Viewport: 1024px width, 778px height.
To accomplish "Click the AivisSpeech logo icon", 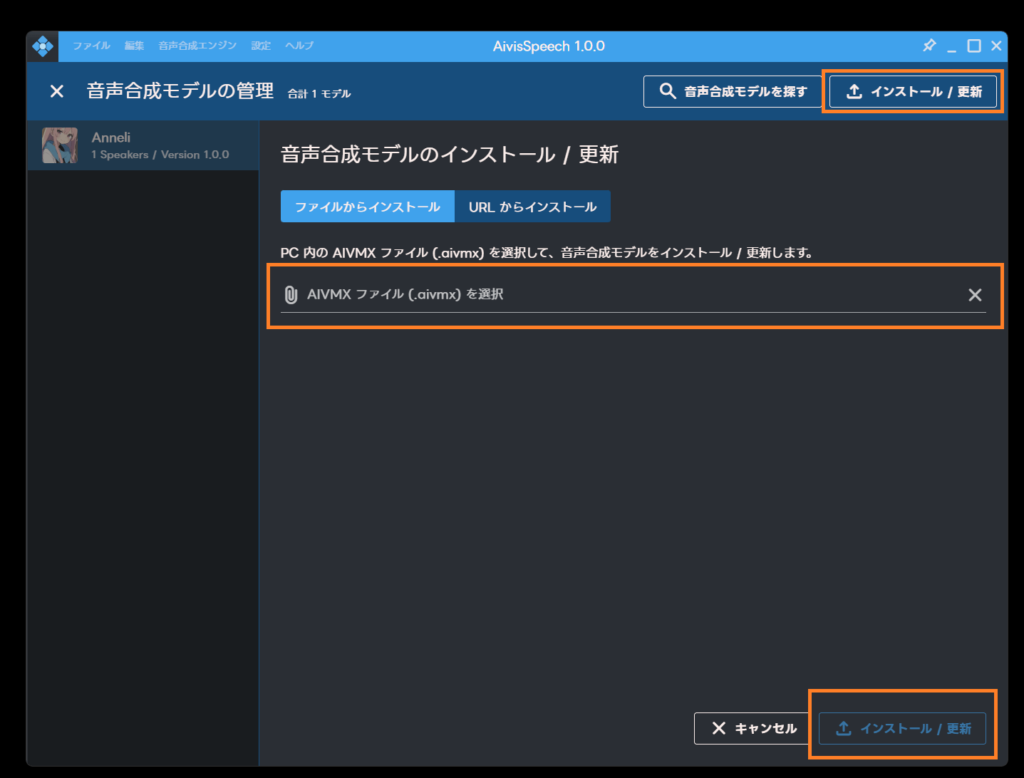I will (x=42, y=46).
